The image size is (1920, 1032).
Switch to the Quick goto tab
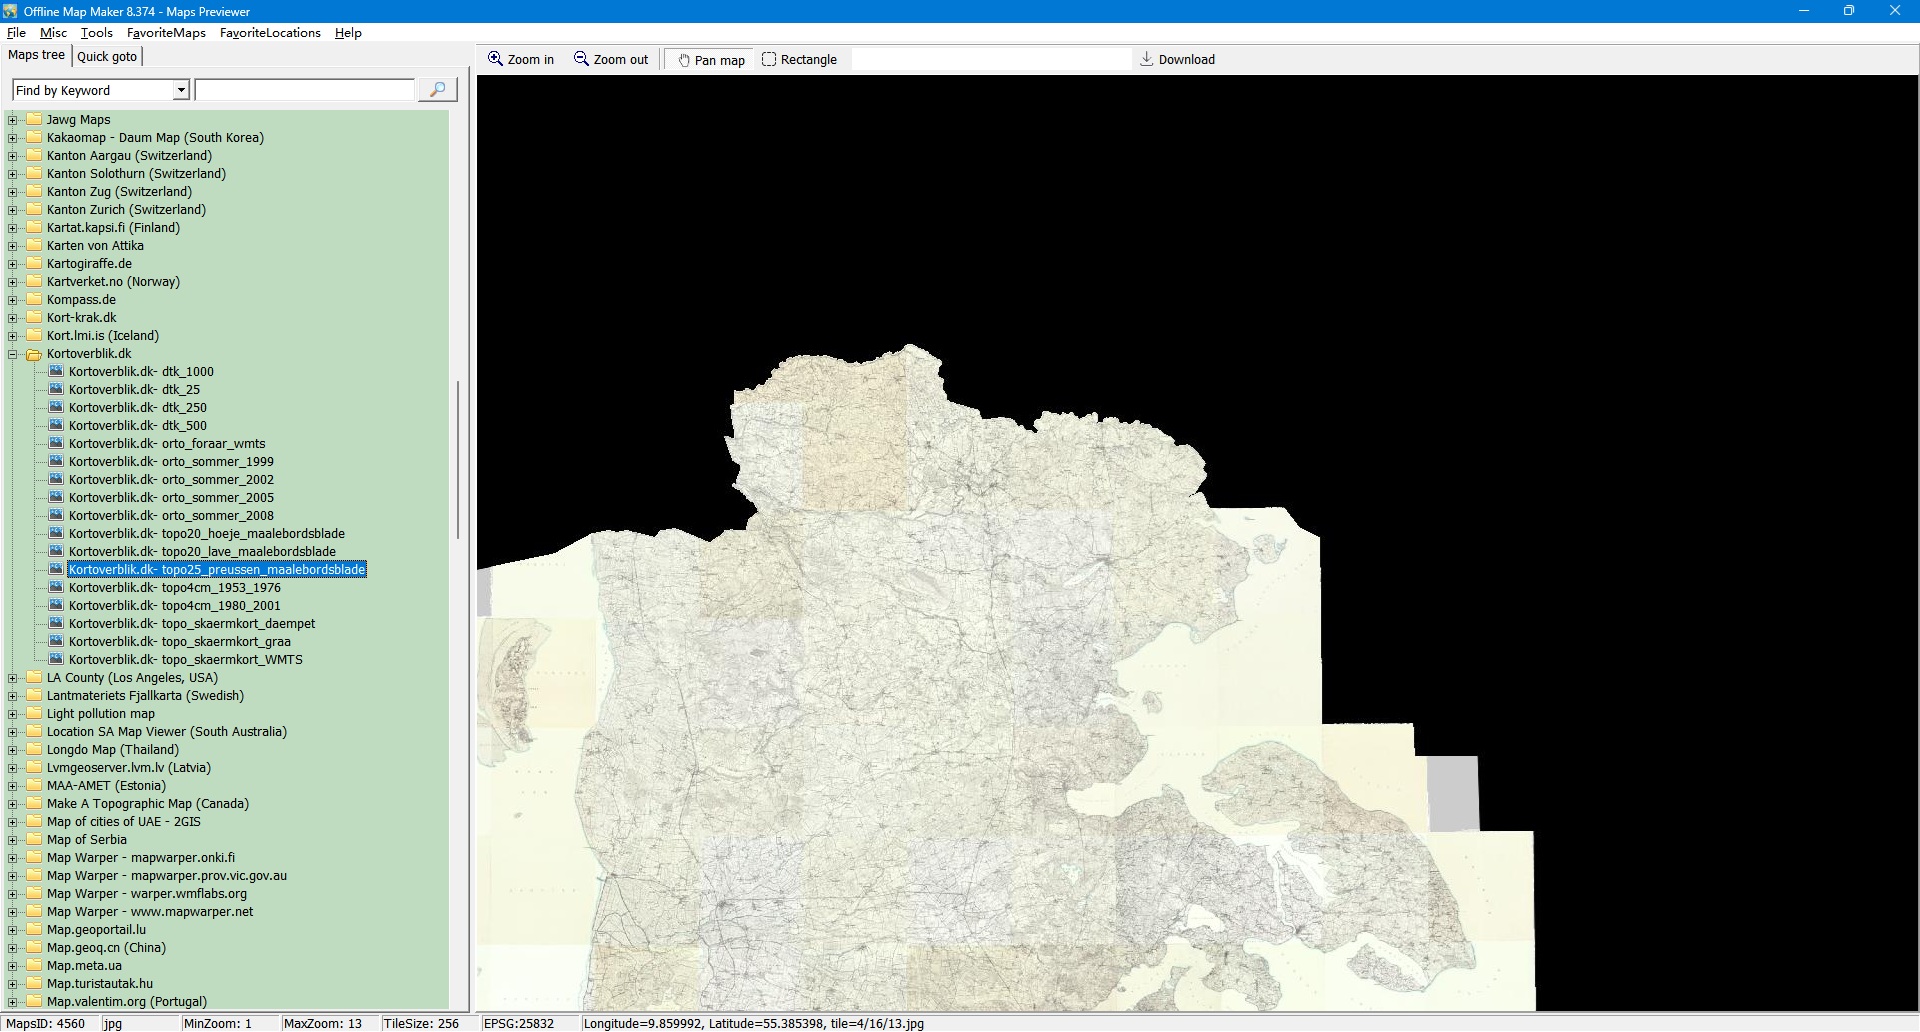coord(107,56)
